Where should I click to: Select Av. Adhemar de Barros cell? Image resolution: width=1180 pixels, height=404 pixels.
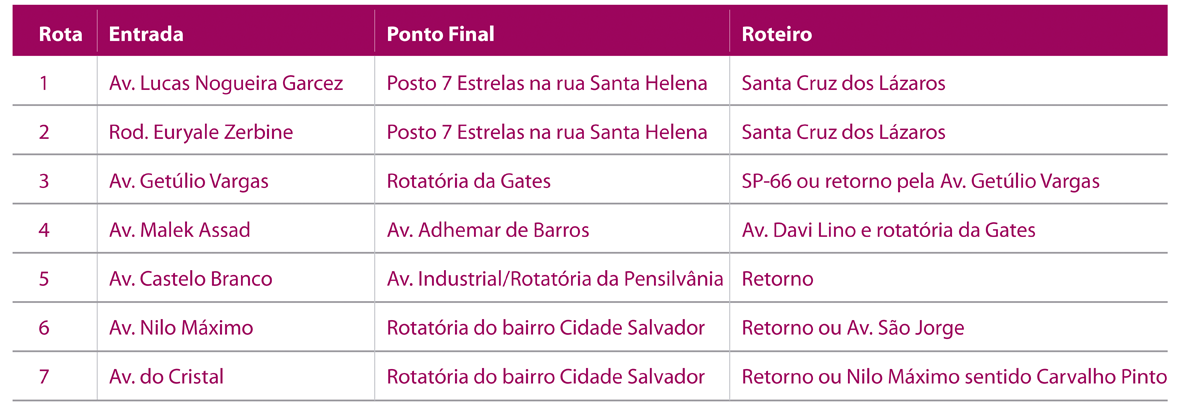(488, 229)
